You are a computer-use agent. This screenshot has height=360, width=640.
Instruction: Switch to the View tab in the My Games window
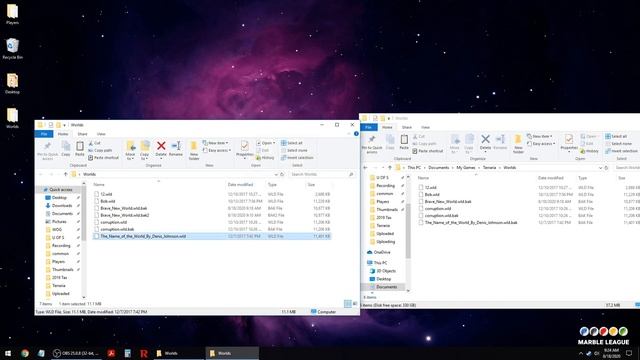tap(425, 127)
